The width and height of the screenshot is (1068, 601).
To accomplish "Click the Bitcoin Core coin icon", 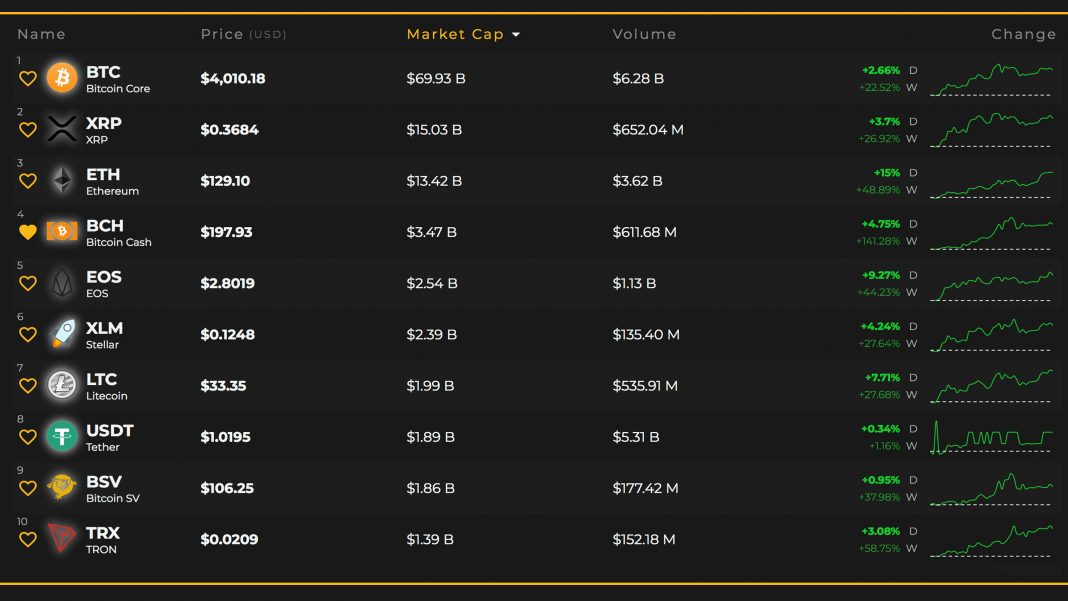I will point(62,78).
